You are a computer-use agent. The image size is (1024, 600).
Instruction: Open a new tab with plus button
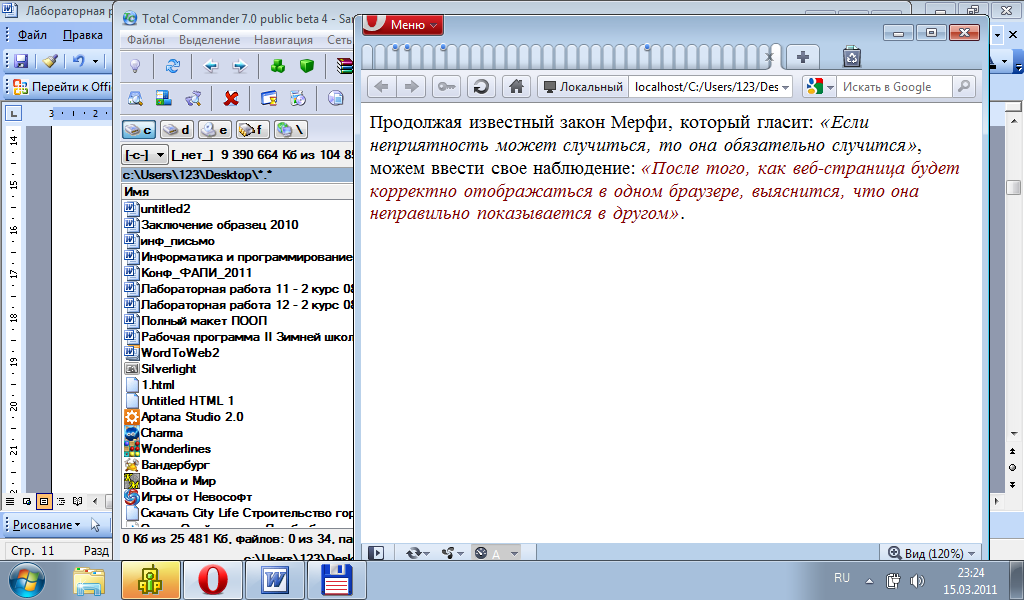pos(803,57)
